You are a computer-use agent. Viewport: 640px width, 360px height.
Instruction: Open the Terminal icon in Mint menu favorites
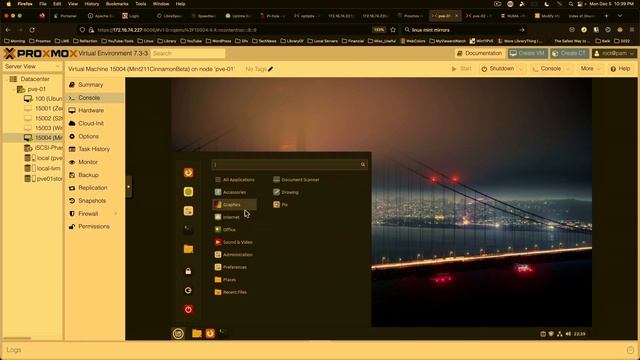(x=188, y=229)
